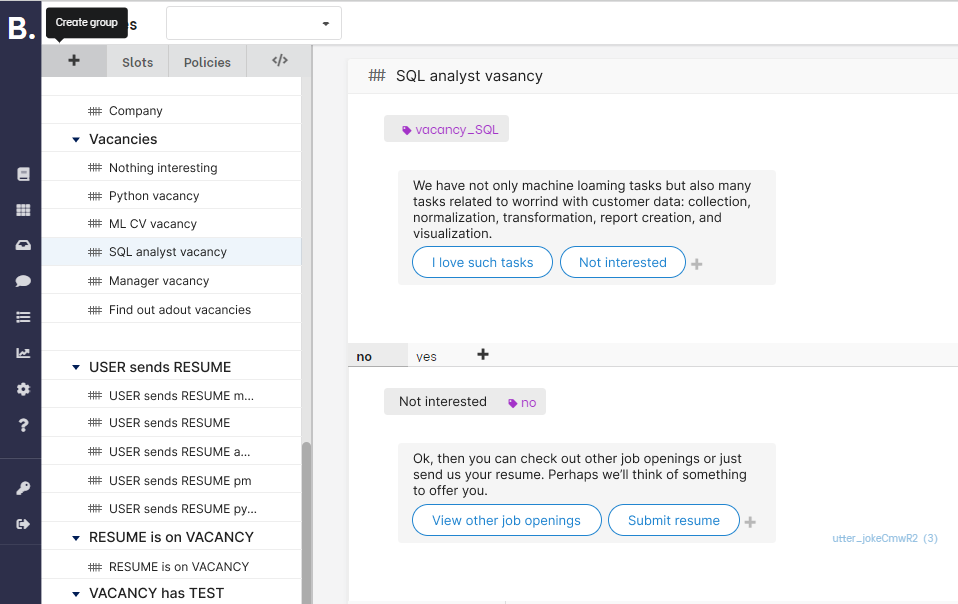Viewport: 958px width, 604px height.
Task: Open the project dropdown at top
Action: point(254,23)
